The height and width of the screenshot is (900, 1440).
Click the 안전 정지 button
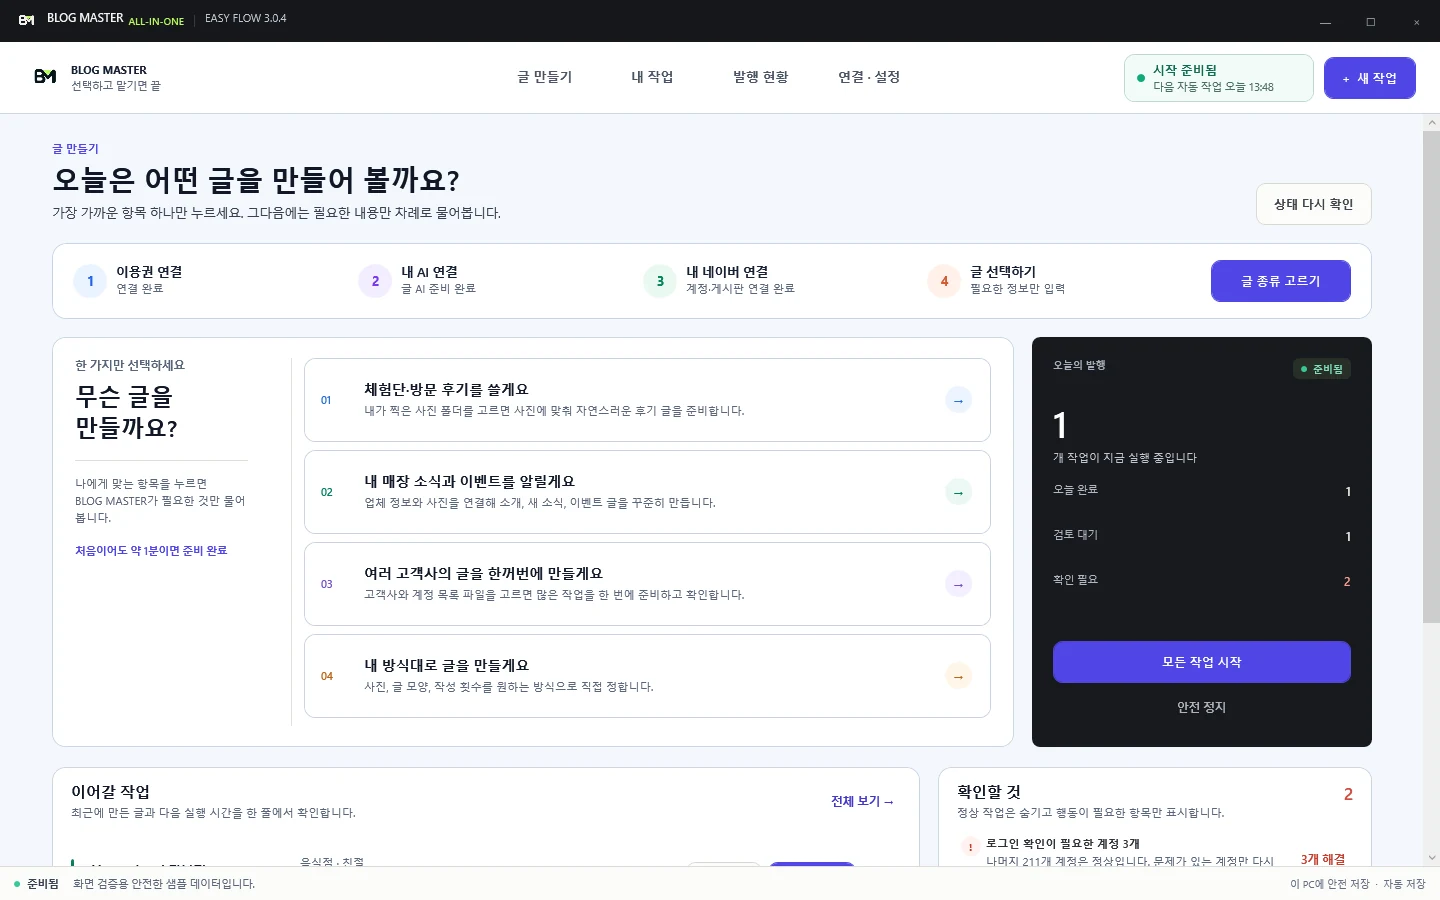(x=1202, y=707)
